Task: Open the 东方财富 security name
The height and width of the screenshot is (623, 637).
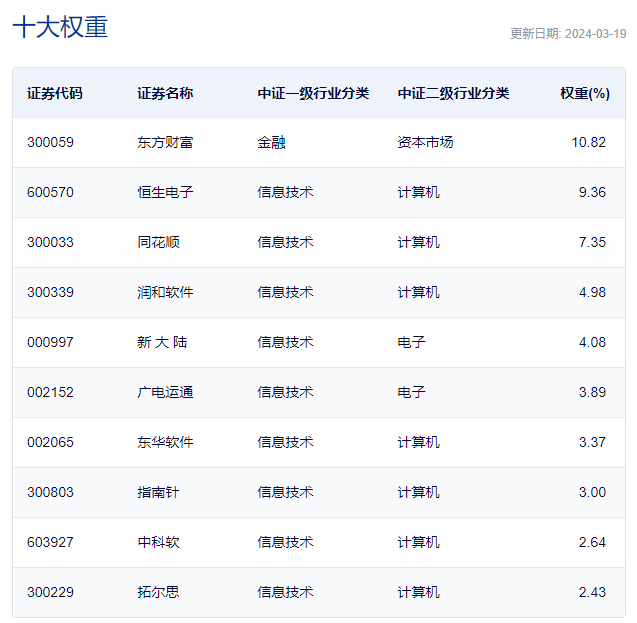Action: pyautogui.click(x=165, y=142)
